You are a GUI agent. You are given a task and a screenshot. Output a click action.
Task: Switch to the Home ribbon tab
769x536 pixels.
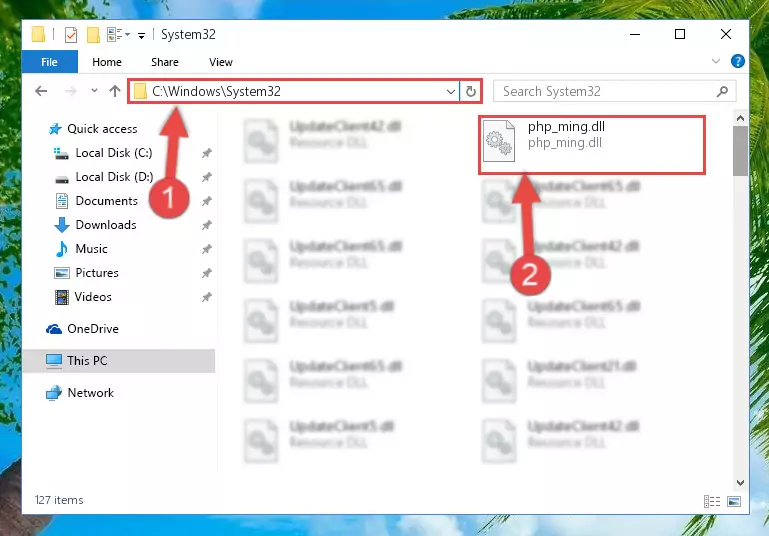[106, 62]
